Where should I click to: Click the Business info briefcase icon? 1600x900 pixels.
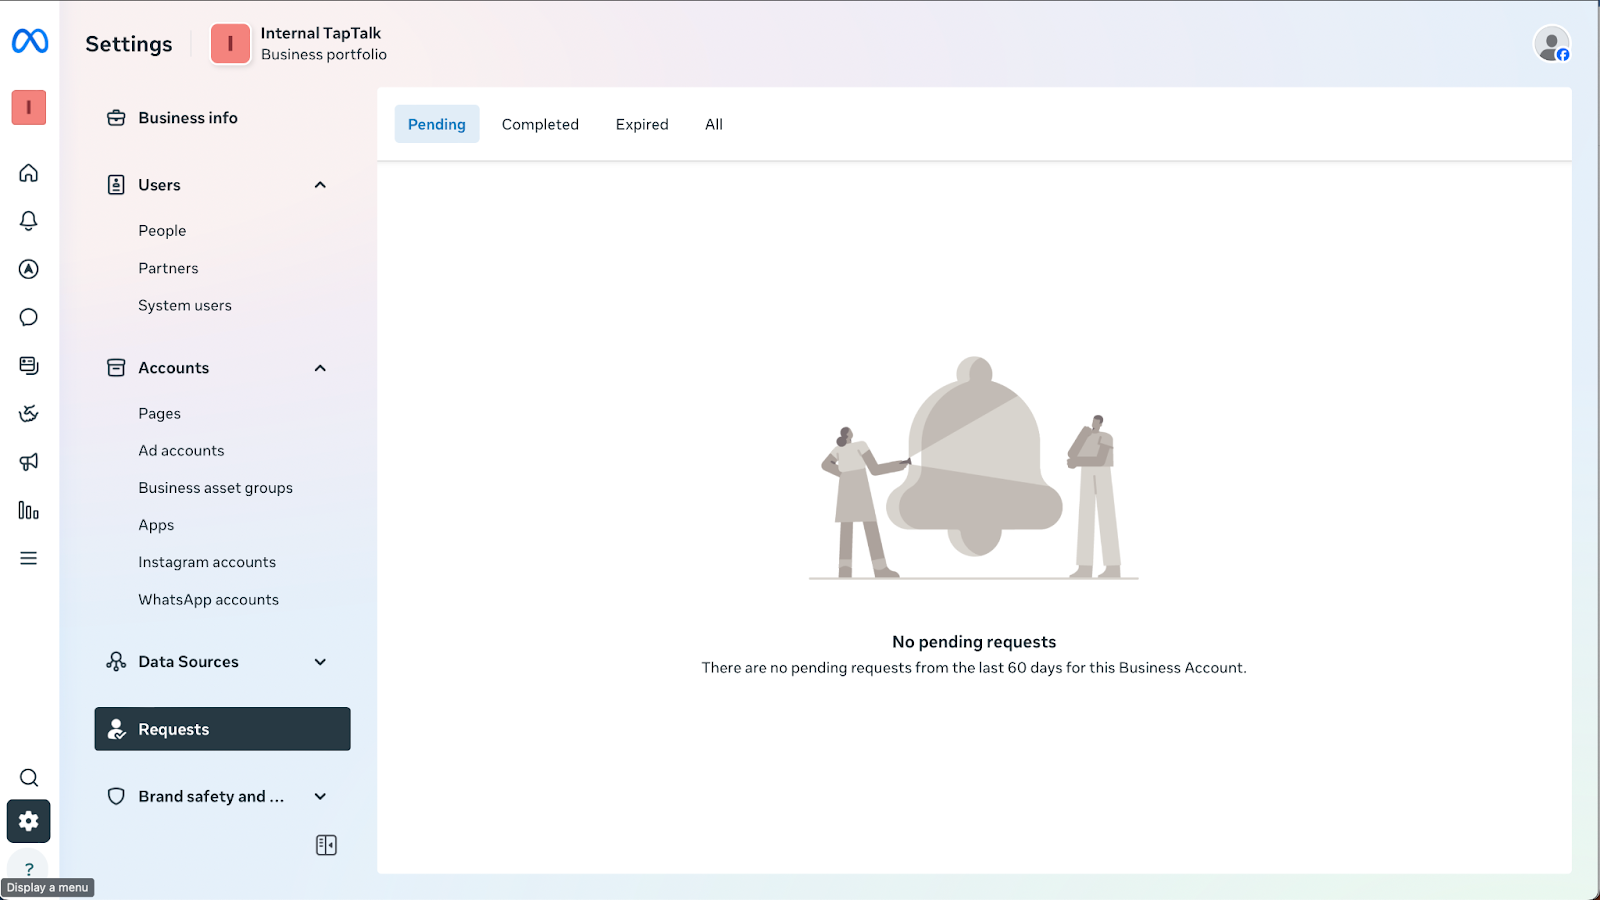click(x=116, y=118)
